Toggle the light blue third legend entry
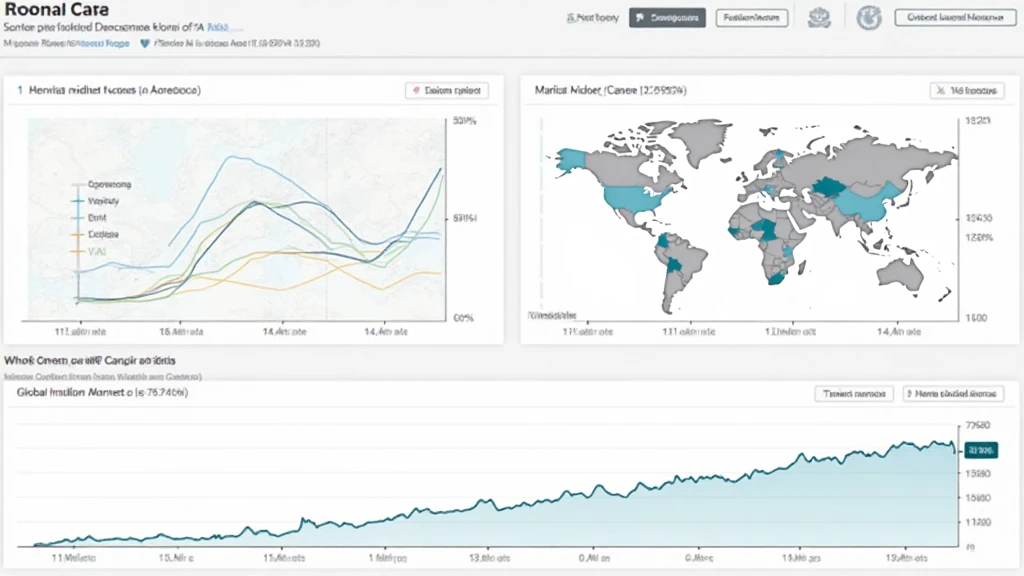The height and width of the screenshot is (576, 1024). [97, 216]
